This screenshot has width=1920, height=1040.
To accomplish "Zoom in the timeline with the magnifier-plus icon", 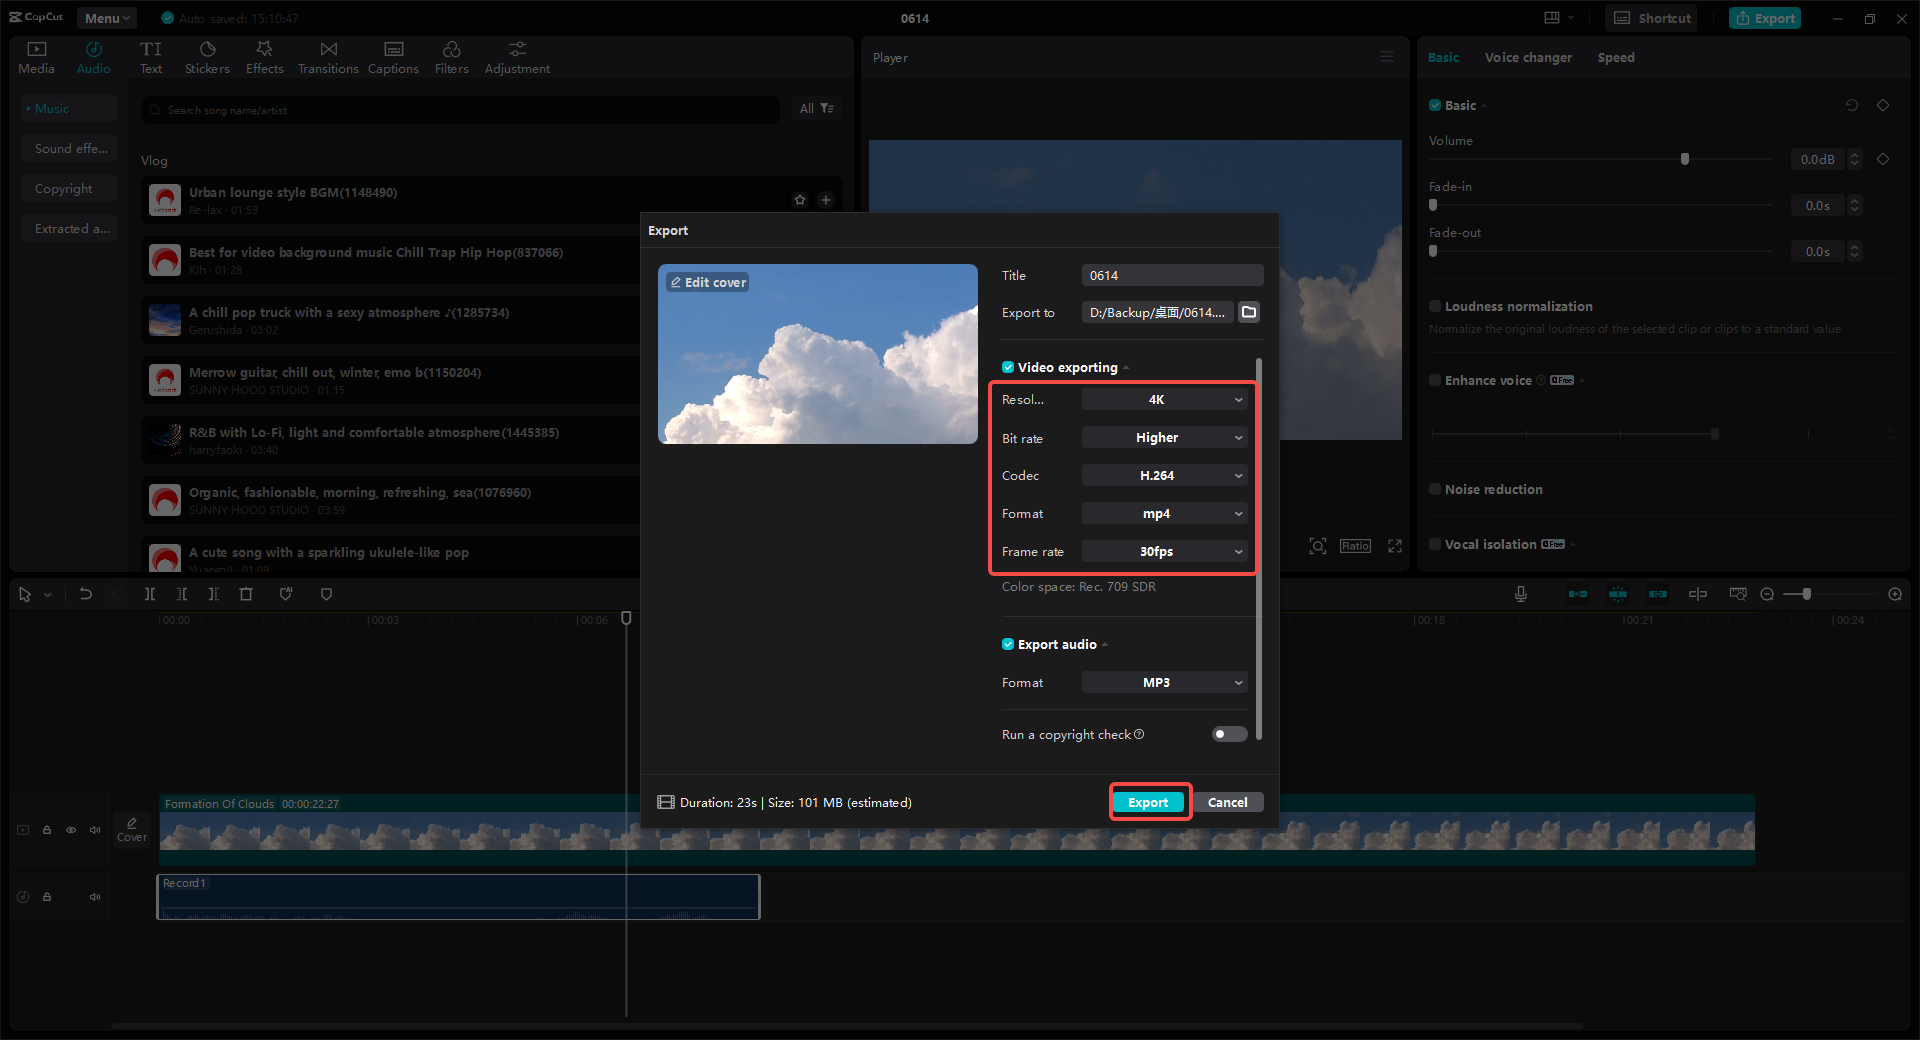I will (x=1895, y=593).
